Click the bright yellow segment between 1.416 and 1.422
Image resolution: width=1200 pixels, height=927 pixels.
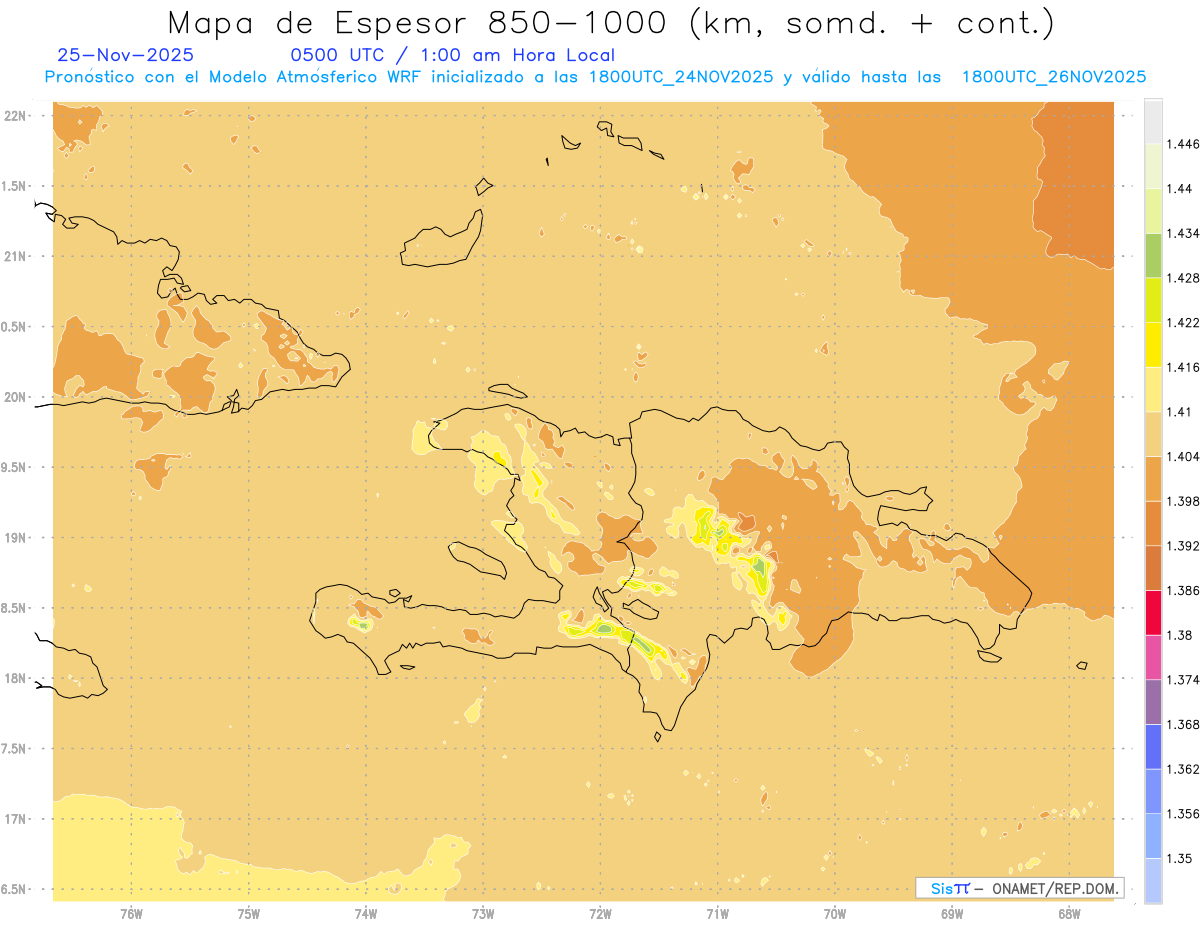(x=1153, y=344)
